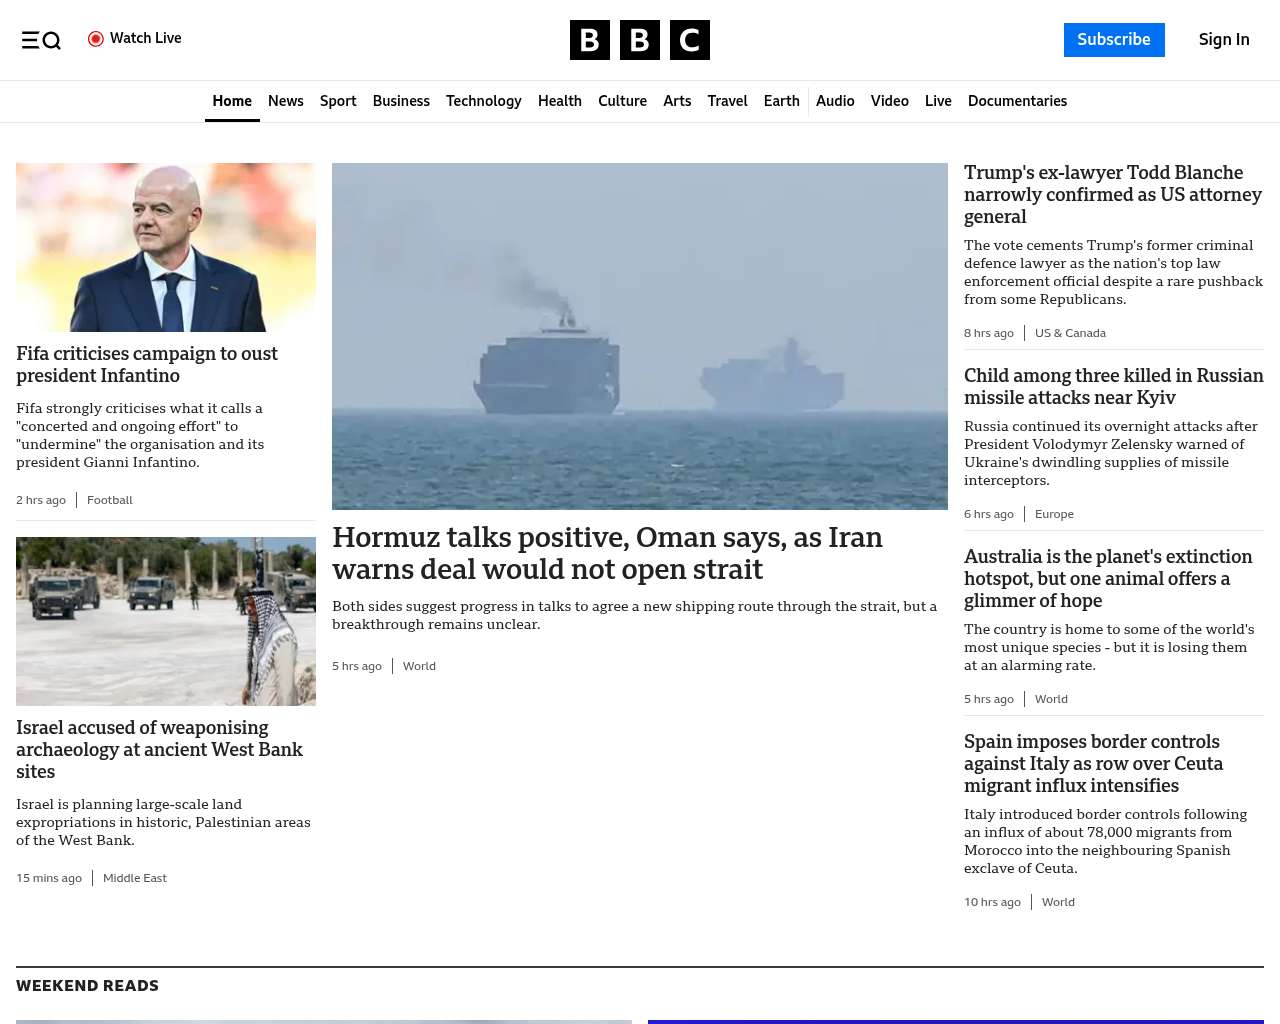Viewport: 1280px width, 1024px height.
Task: Open Australia extinction hotspot story
Action: tap(1108, 579)
